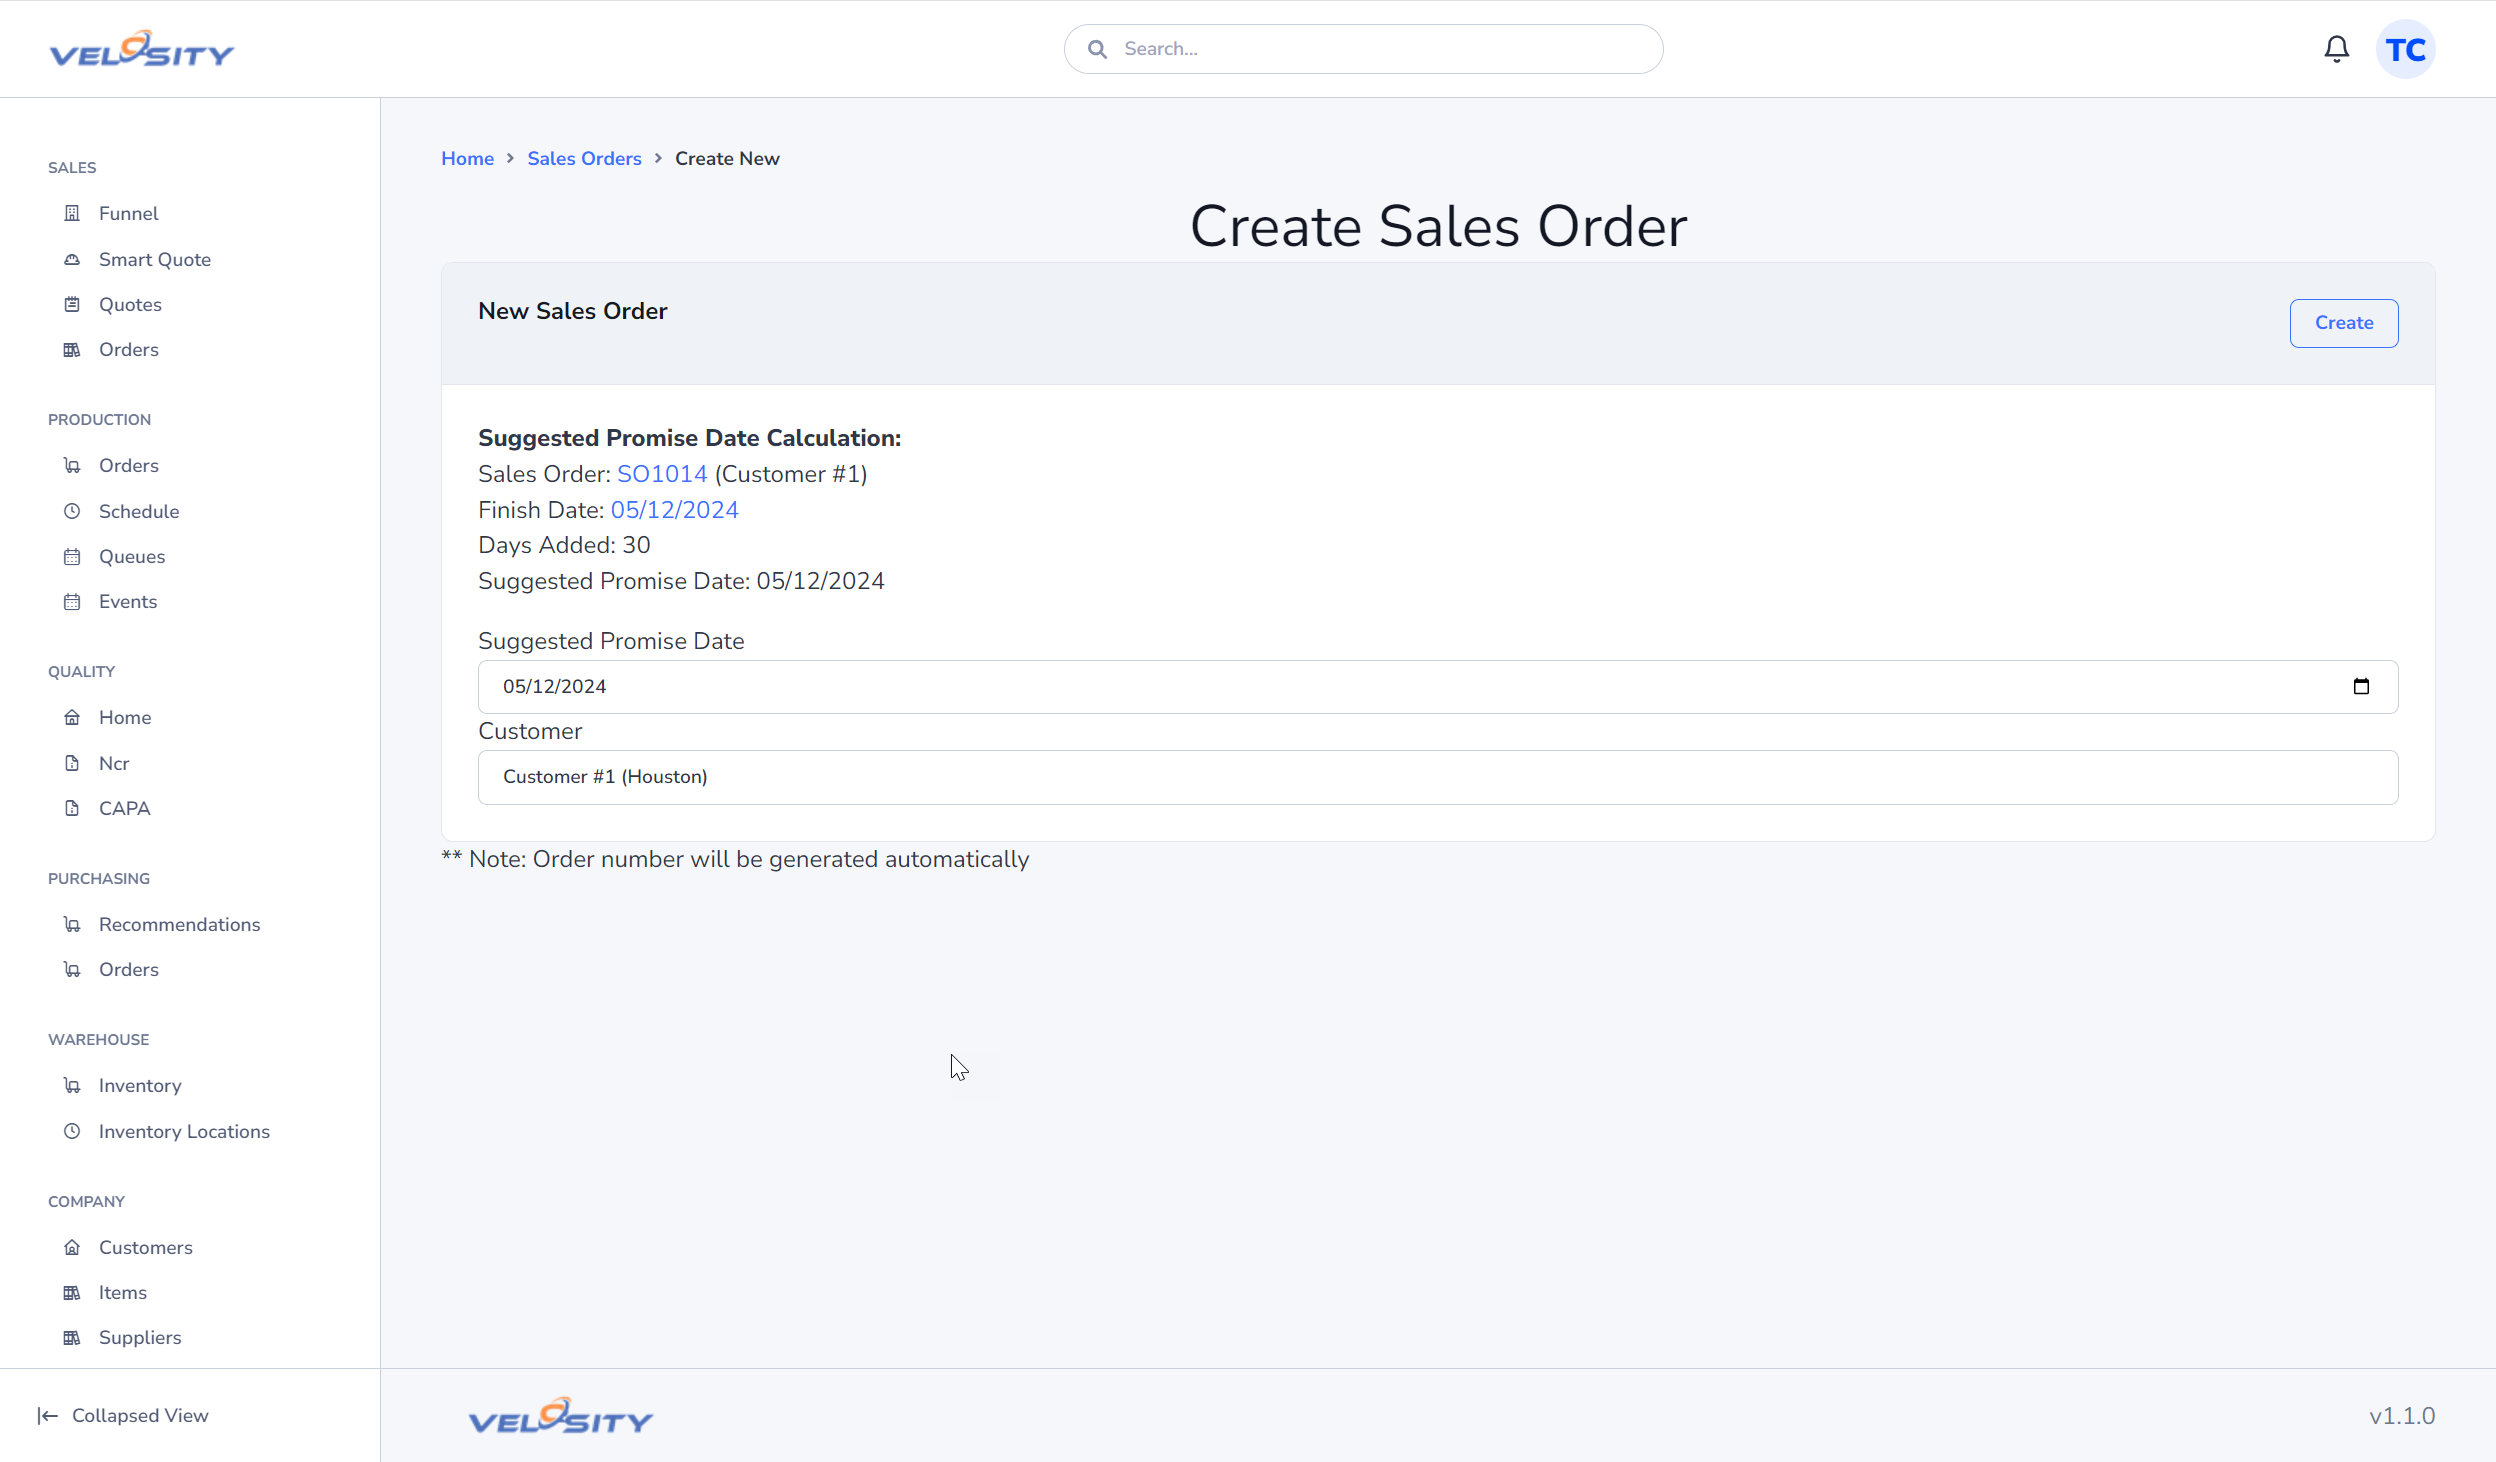Open NCR icon under Quality section

pos(71,761)
